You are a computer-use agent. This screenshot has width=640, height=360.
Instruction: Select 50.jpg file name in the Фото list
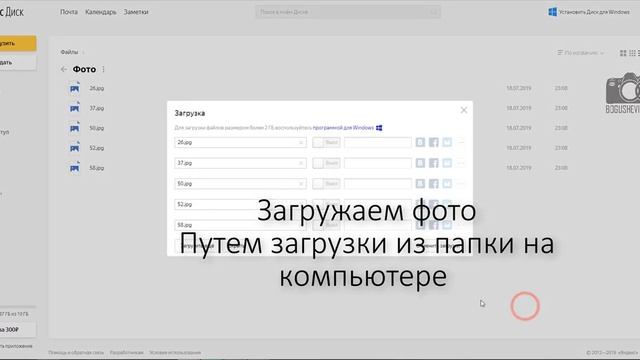(97, 128)
